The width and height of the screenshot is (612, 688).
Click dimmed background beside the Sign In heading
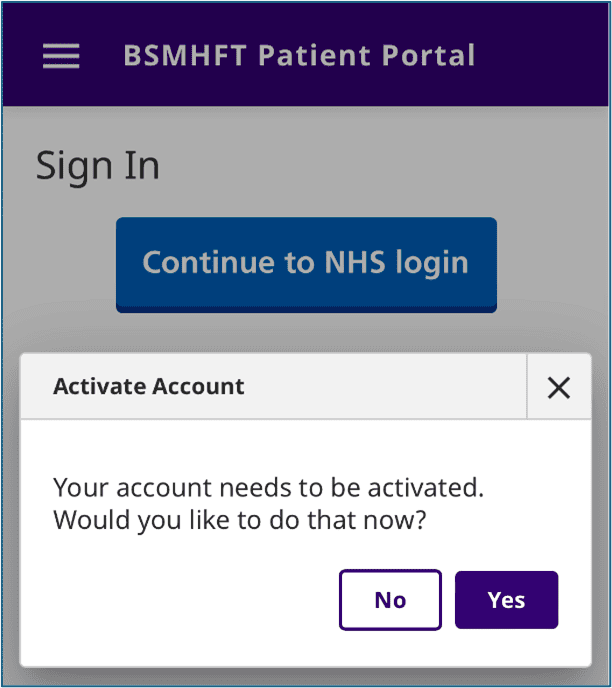(x=380, y=166)
